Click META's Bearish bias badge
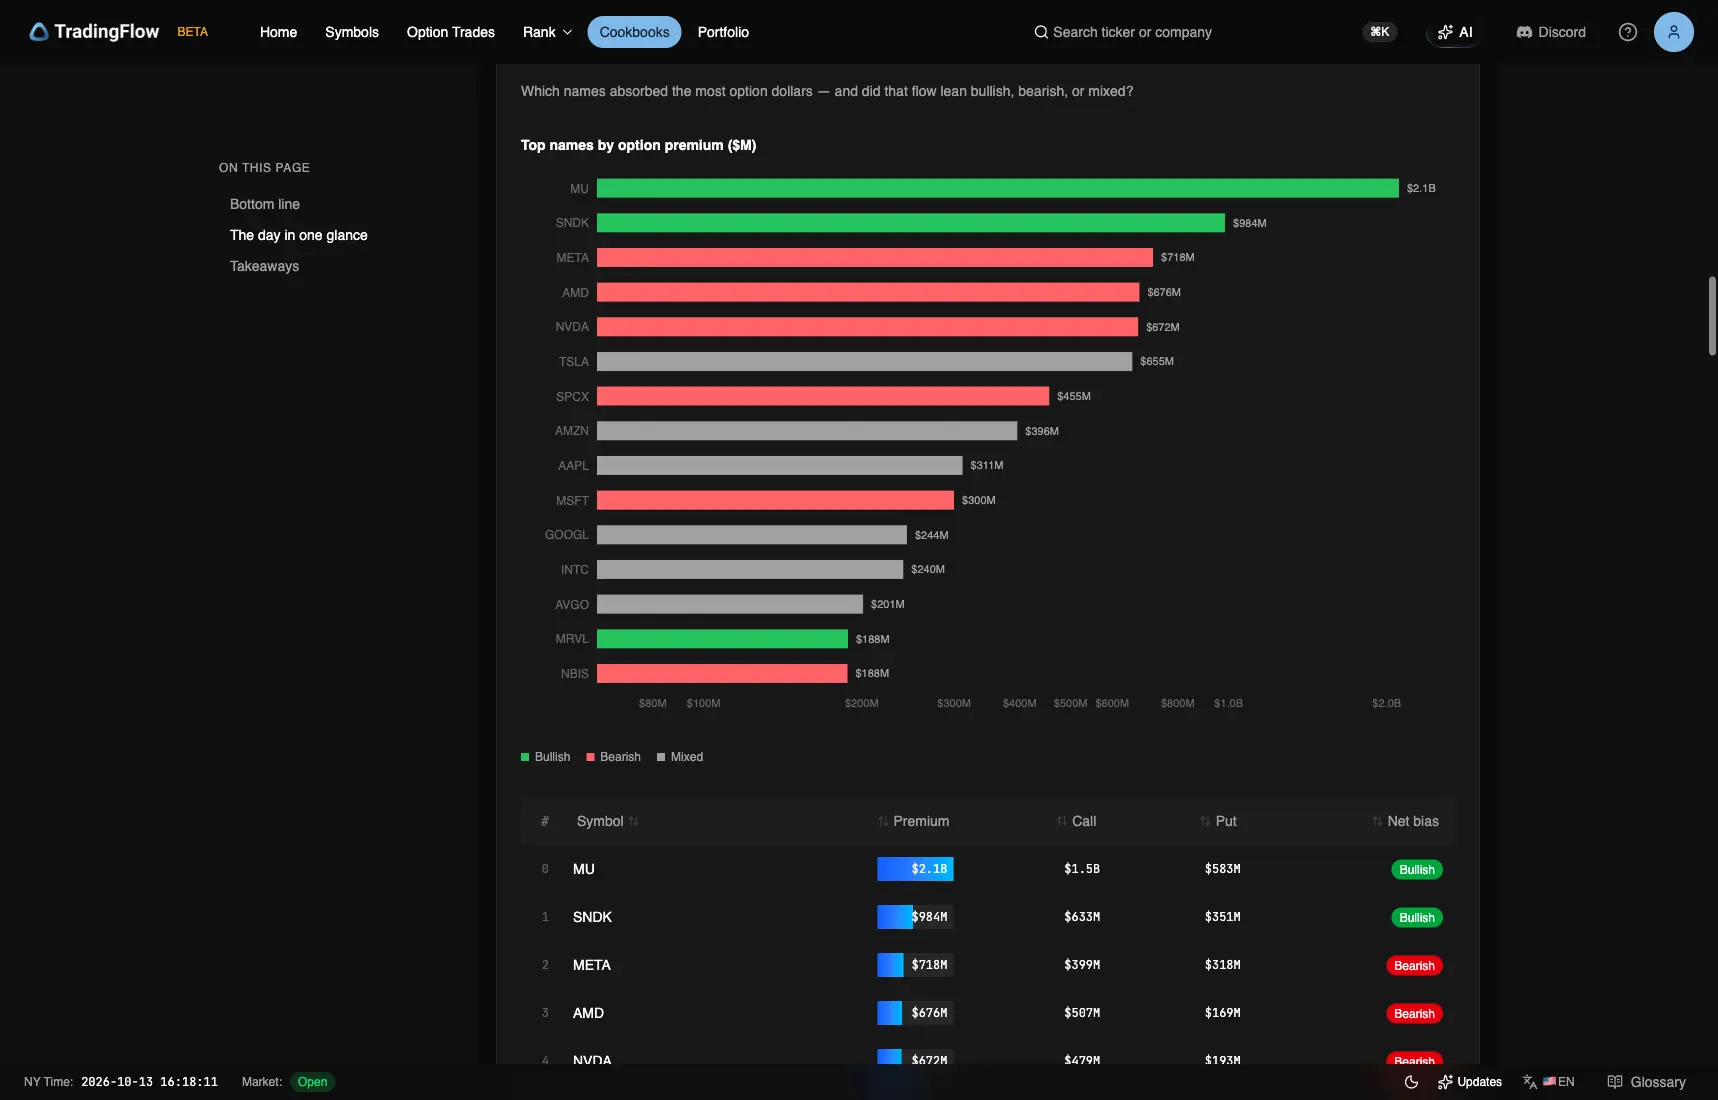 (x=1414, y=966)
